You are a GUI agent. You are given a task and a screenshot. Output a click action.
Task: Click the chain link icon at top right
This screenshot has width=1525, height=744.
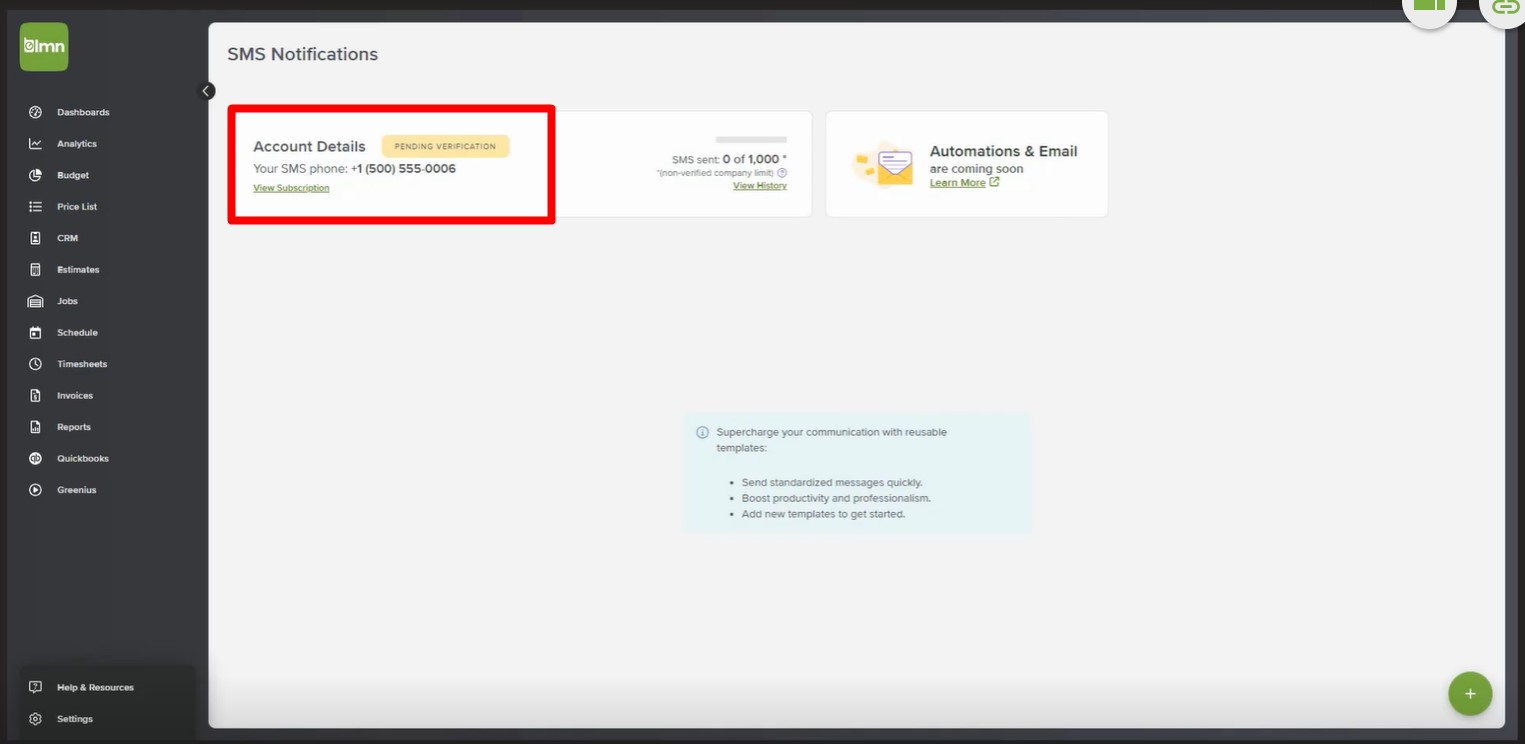1504,7
